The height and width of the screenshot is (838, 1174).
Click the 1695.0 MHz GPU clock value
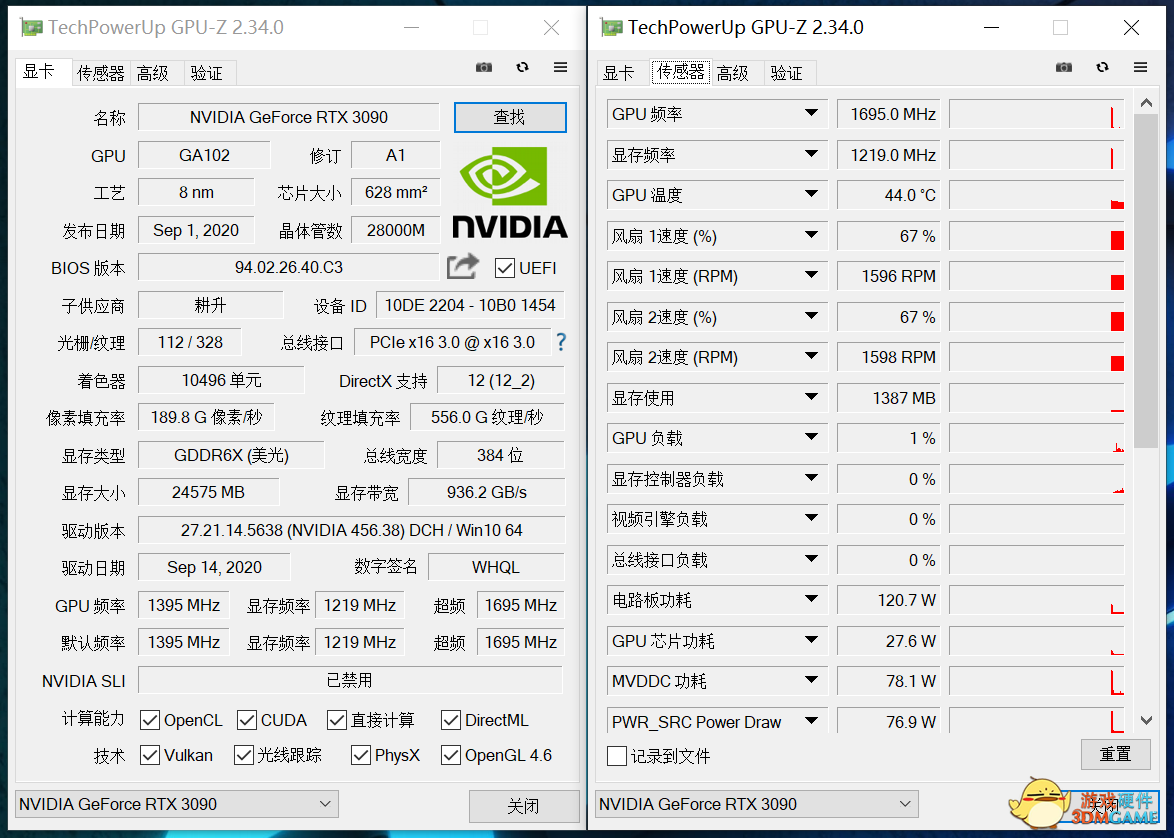click(x=888, y=114)
